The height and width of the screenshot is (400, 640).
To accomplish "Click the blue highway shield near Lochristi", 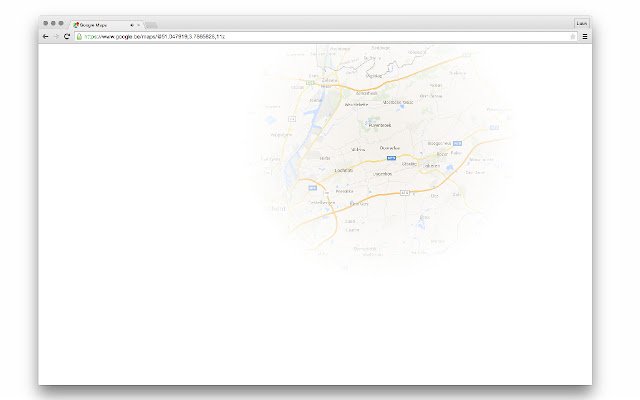I will [x=391, y=158].
